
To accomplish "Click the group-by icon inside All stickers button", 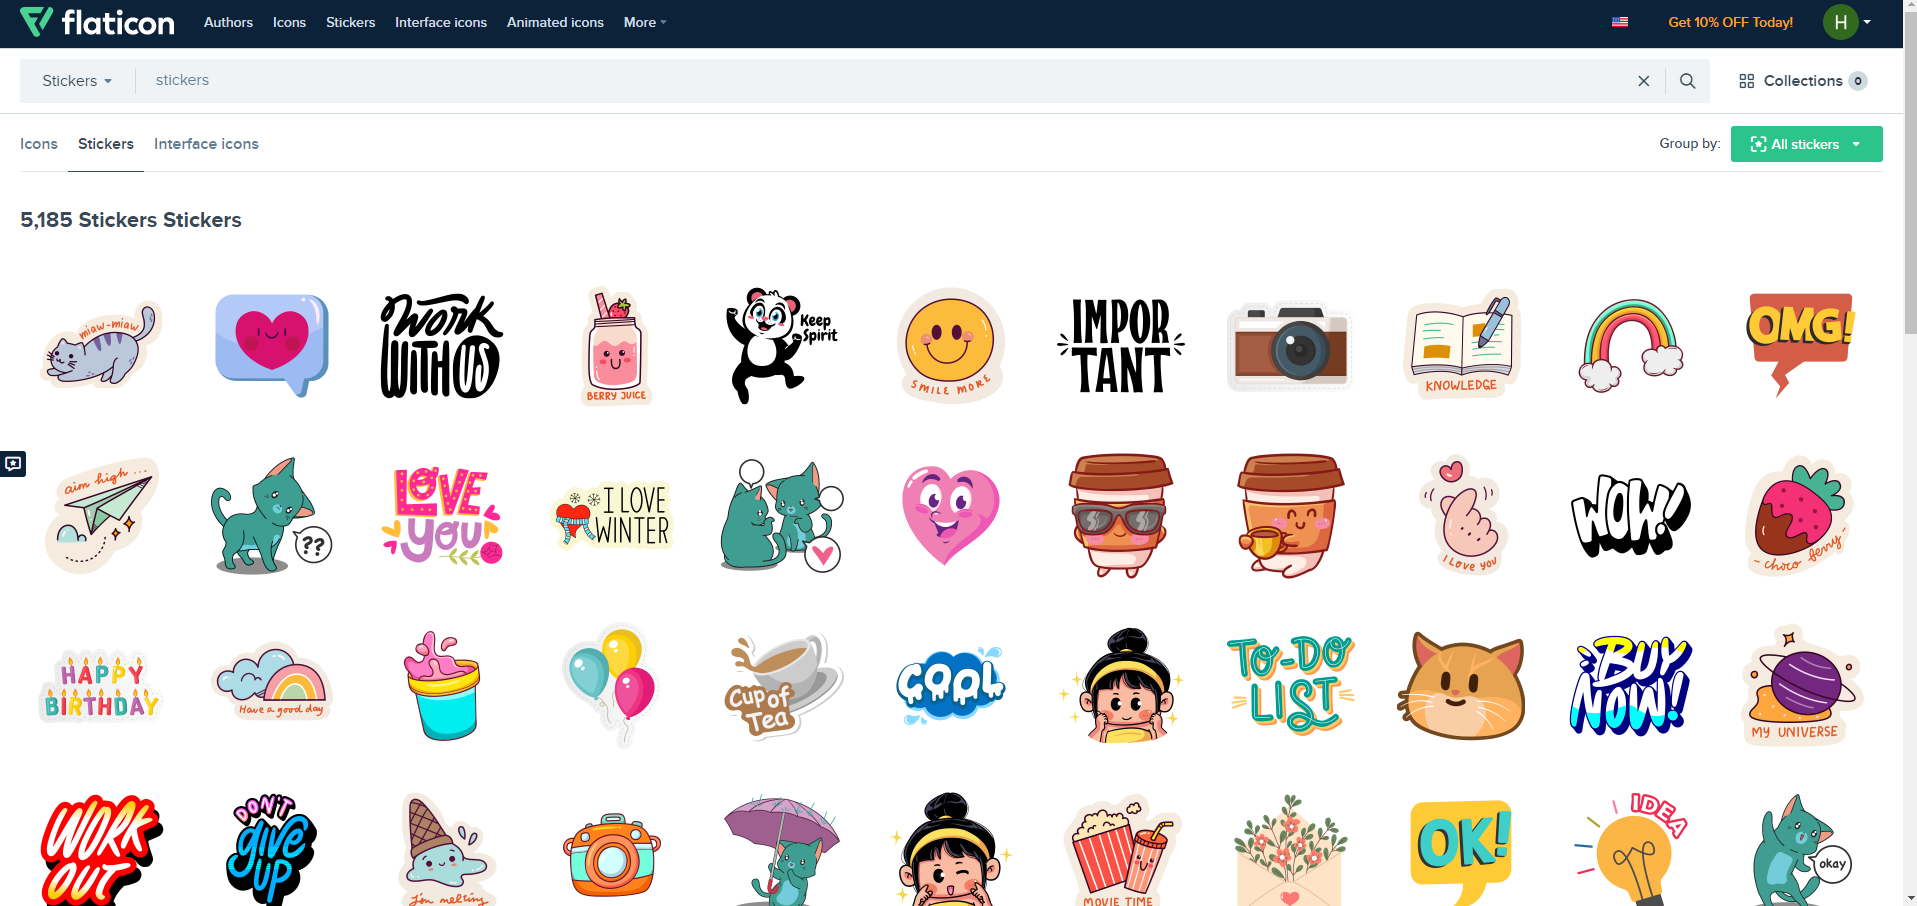I will click(x=1758, y=144).
